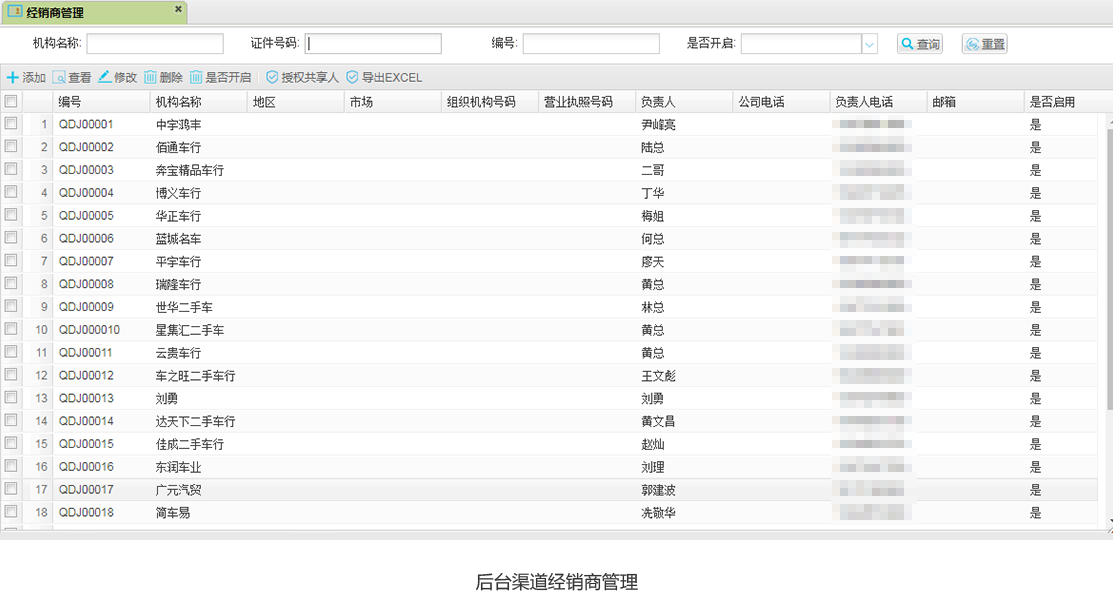Expand the 是否开启 dropdown arrow
Screen dimensions: 1113x591
point(869,44)
